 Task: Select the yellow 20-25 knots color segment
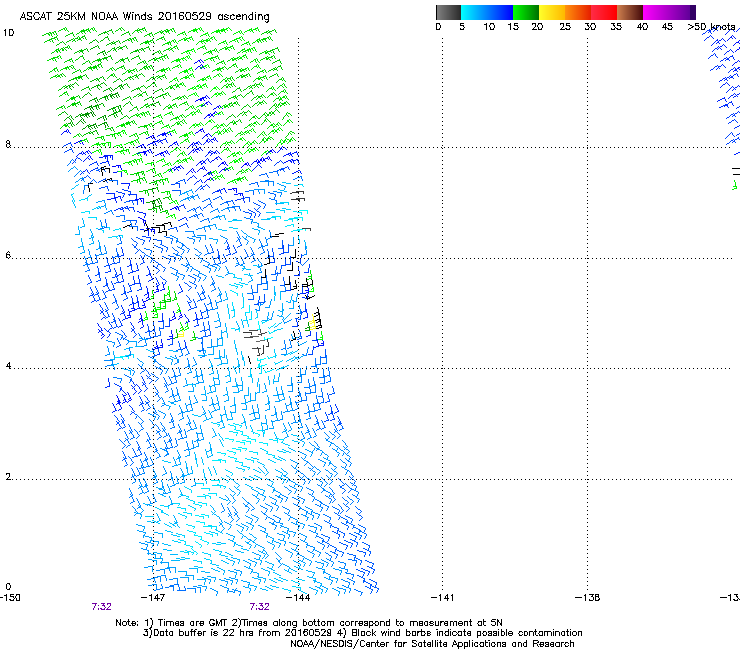(x=552, y=12)
